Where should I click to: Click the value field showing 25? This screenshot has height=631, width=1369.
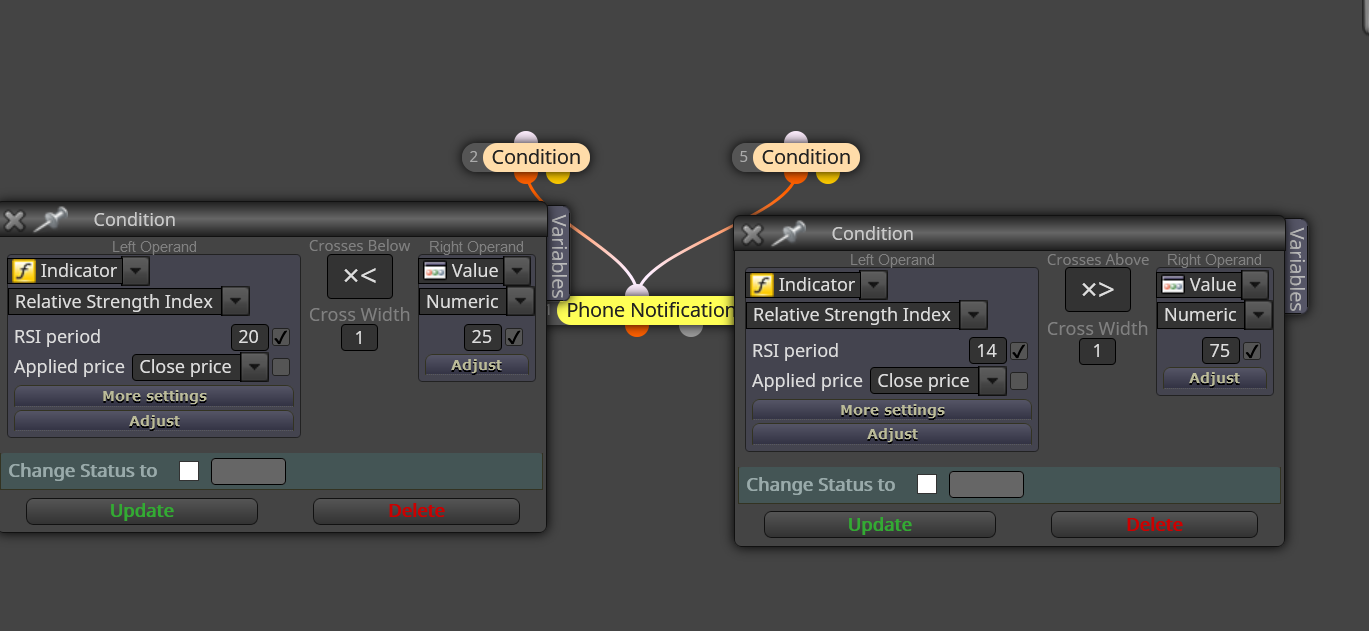483,337
